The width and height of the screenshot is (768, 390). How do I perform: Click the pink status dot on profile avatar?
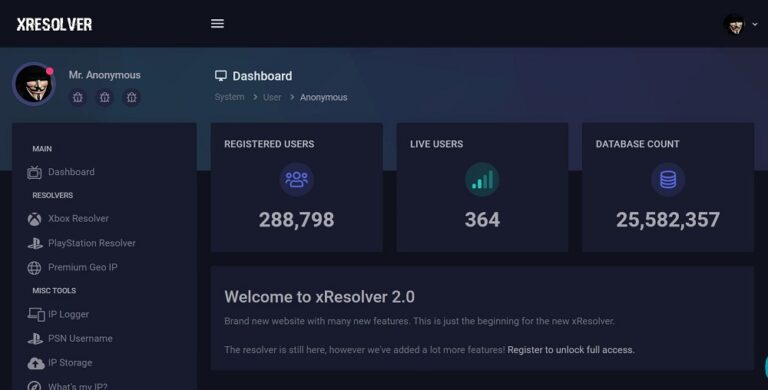click(x=49, y=72)
